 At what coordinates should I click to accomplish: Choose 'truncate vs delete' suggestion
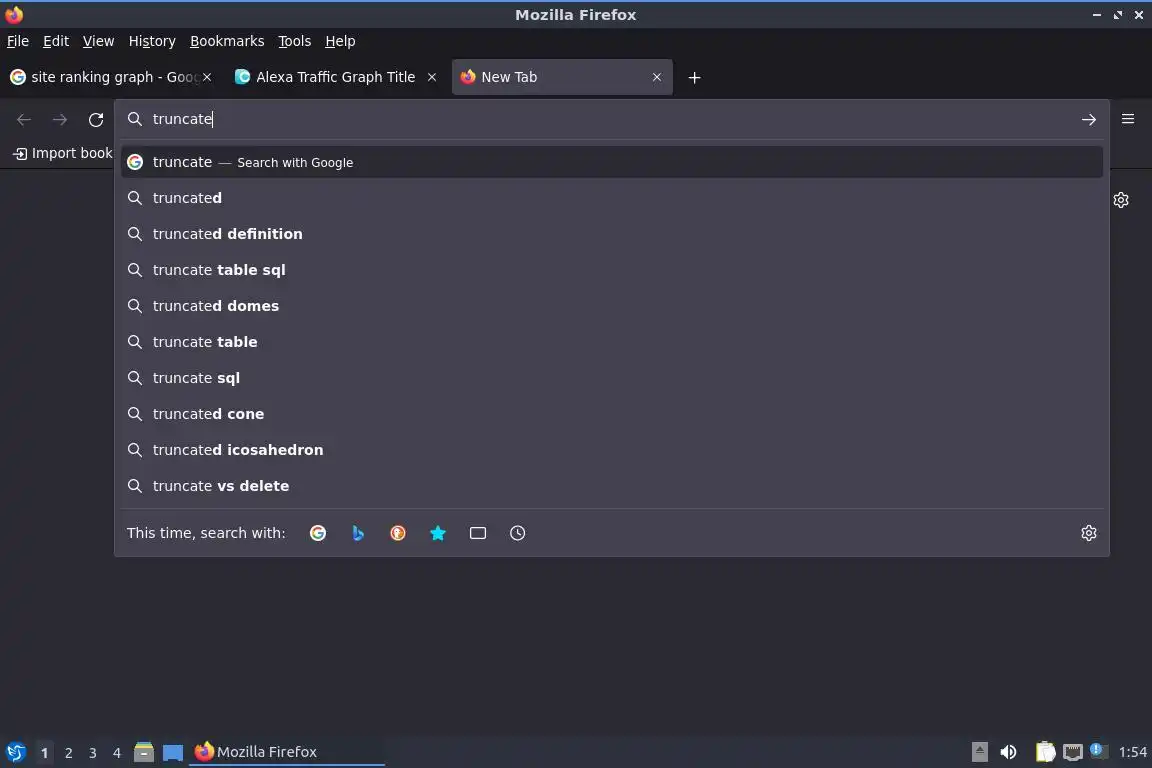pos(611,486)
